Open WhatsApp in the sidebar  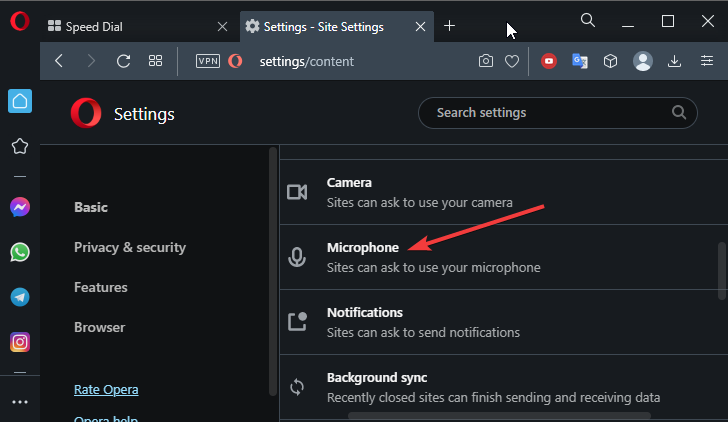point(20,252)
